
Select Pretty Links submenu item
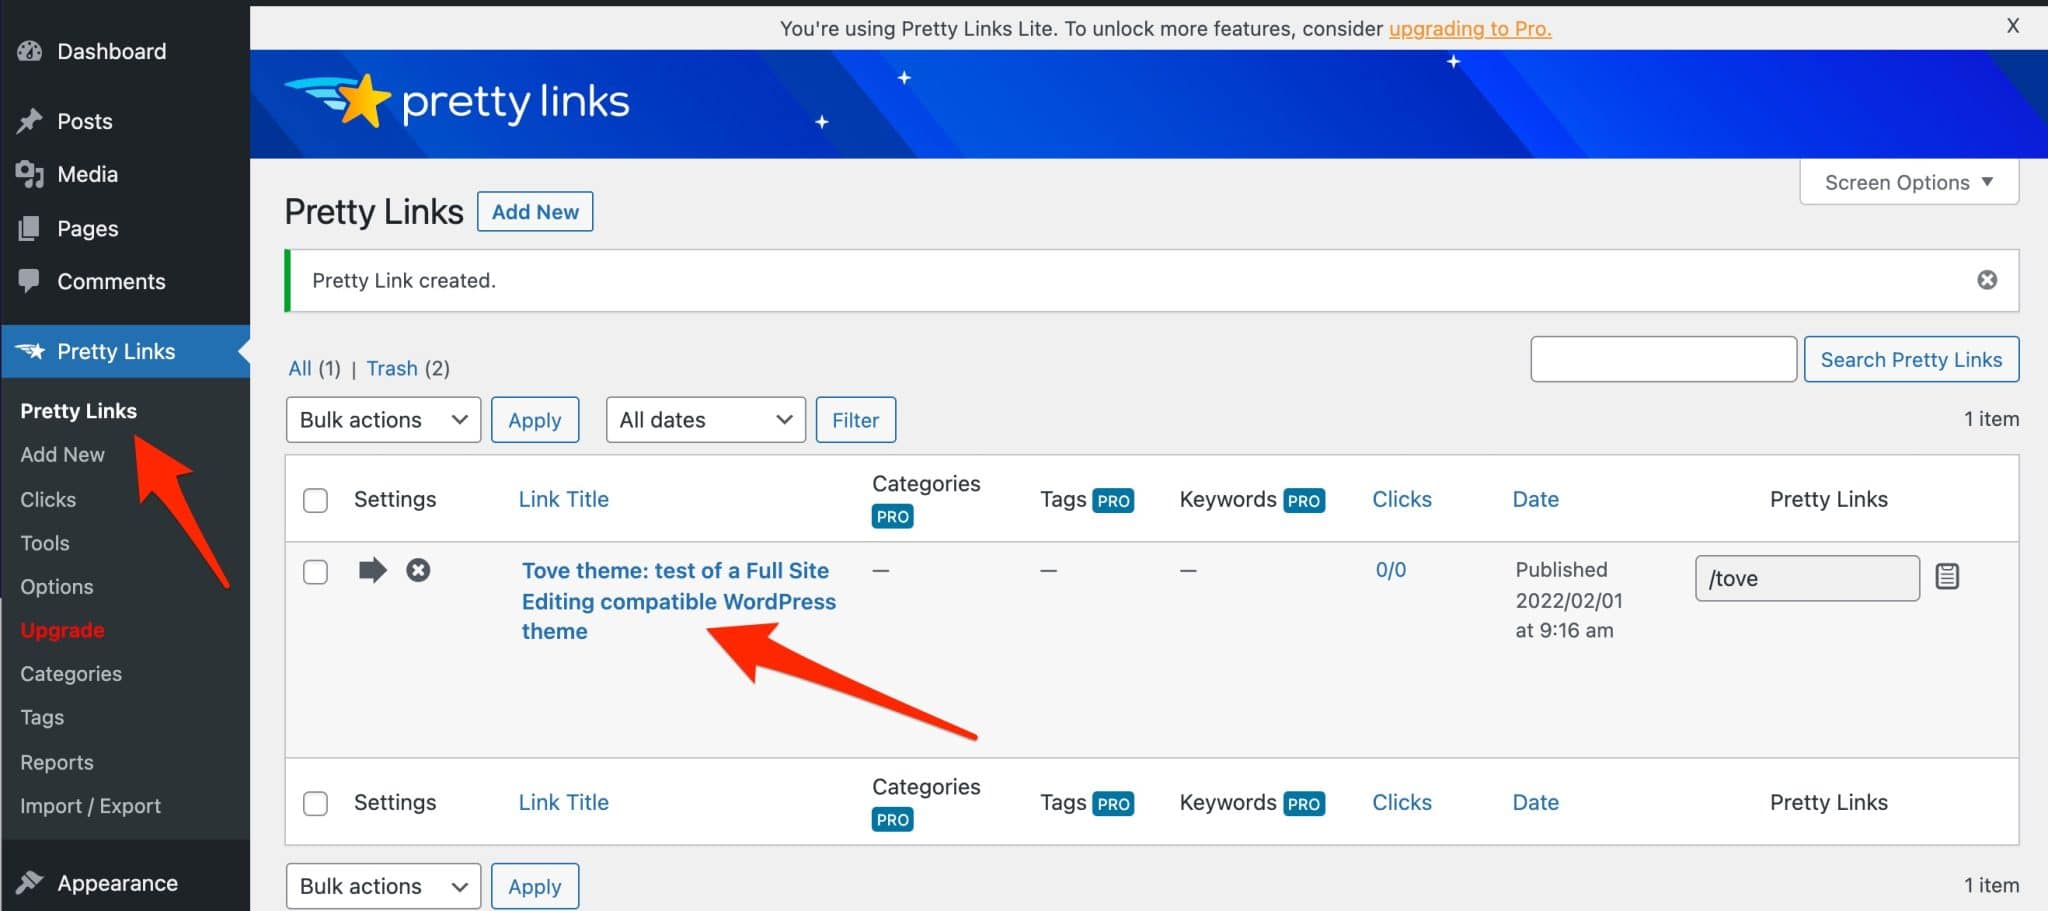(x=79, y=411)
